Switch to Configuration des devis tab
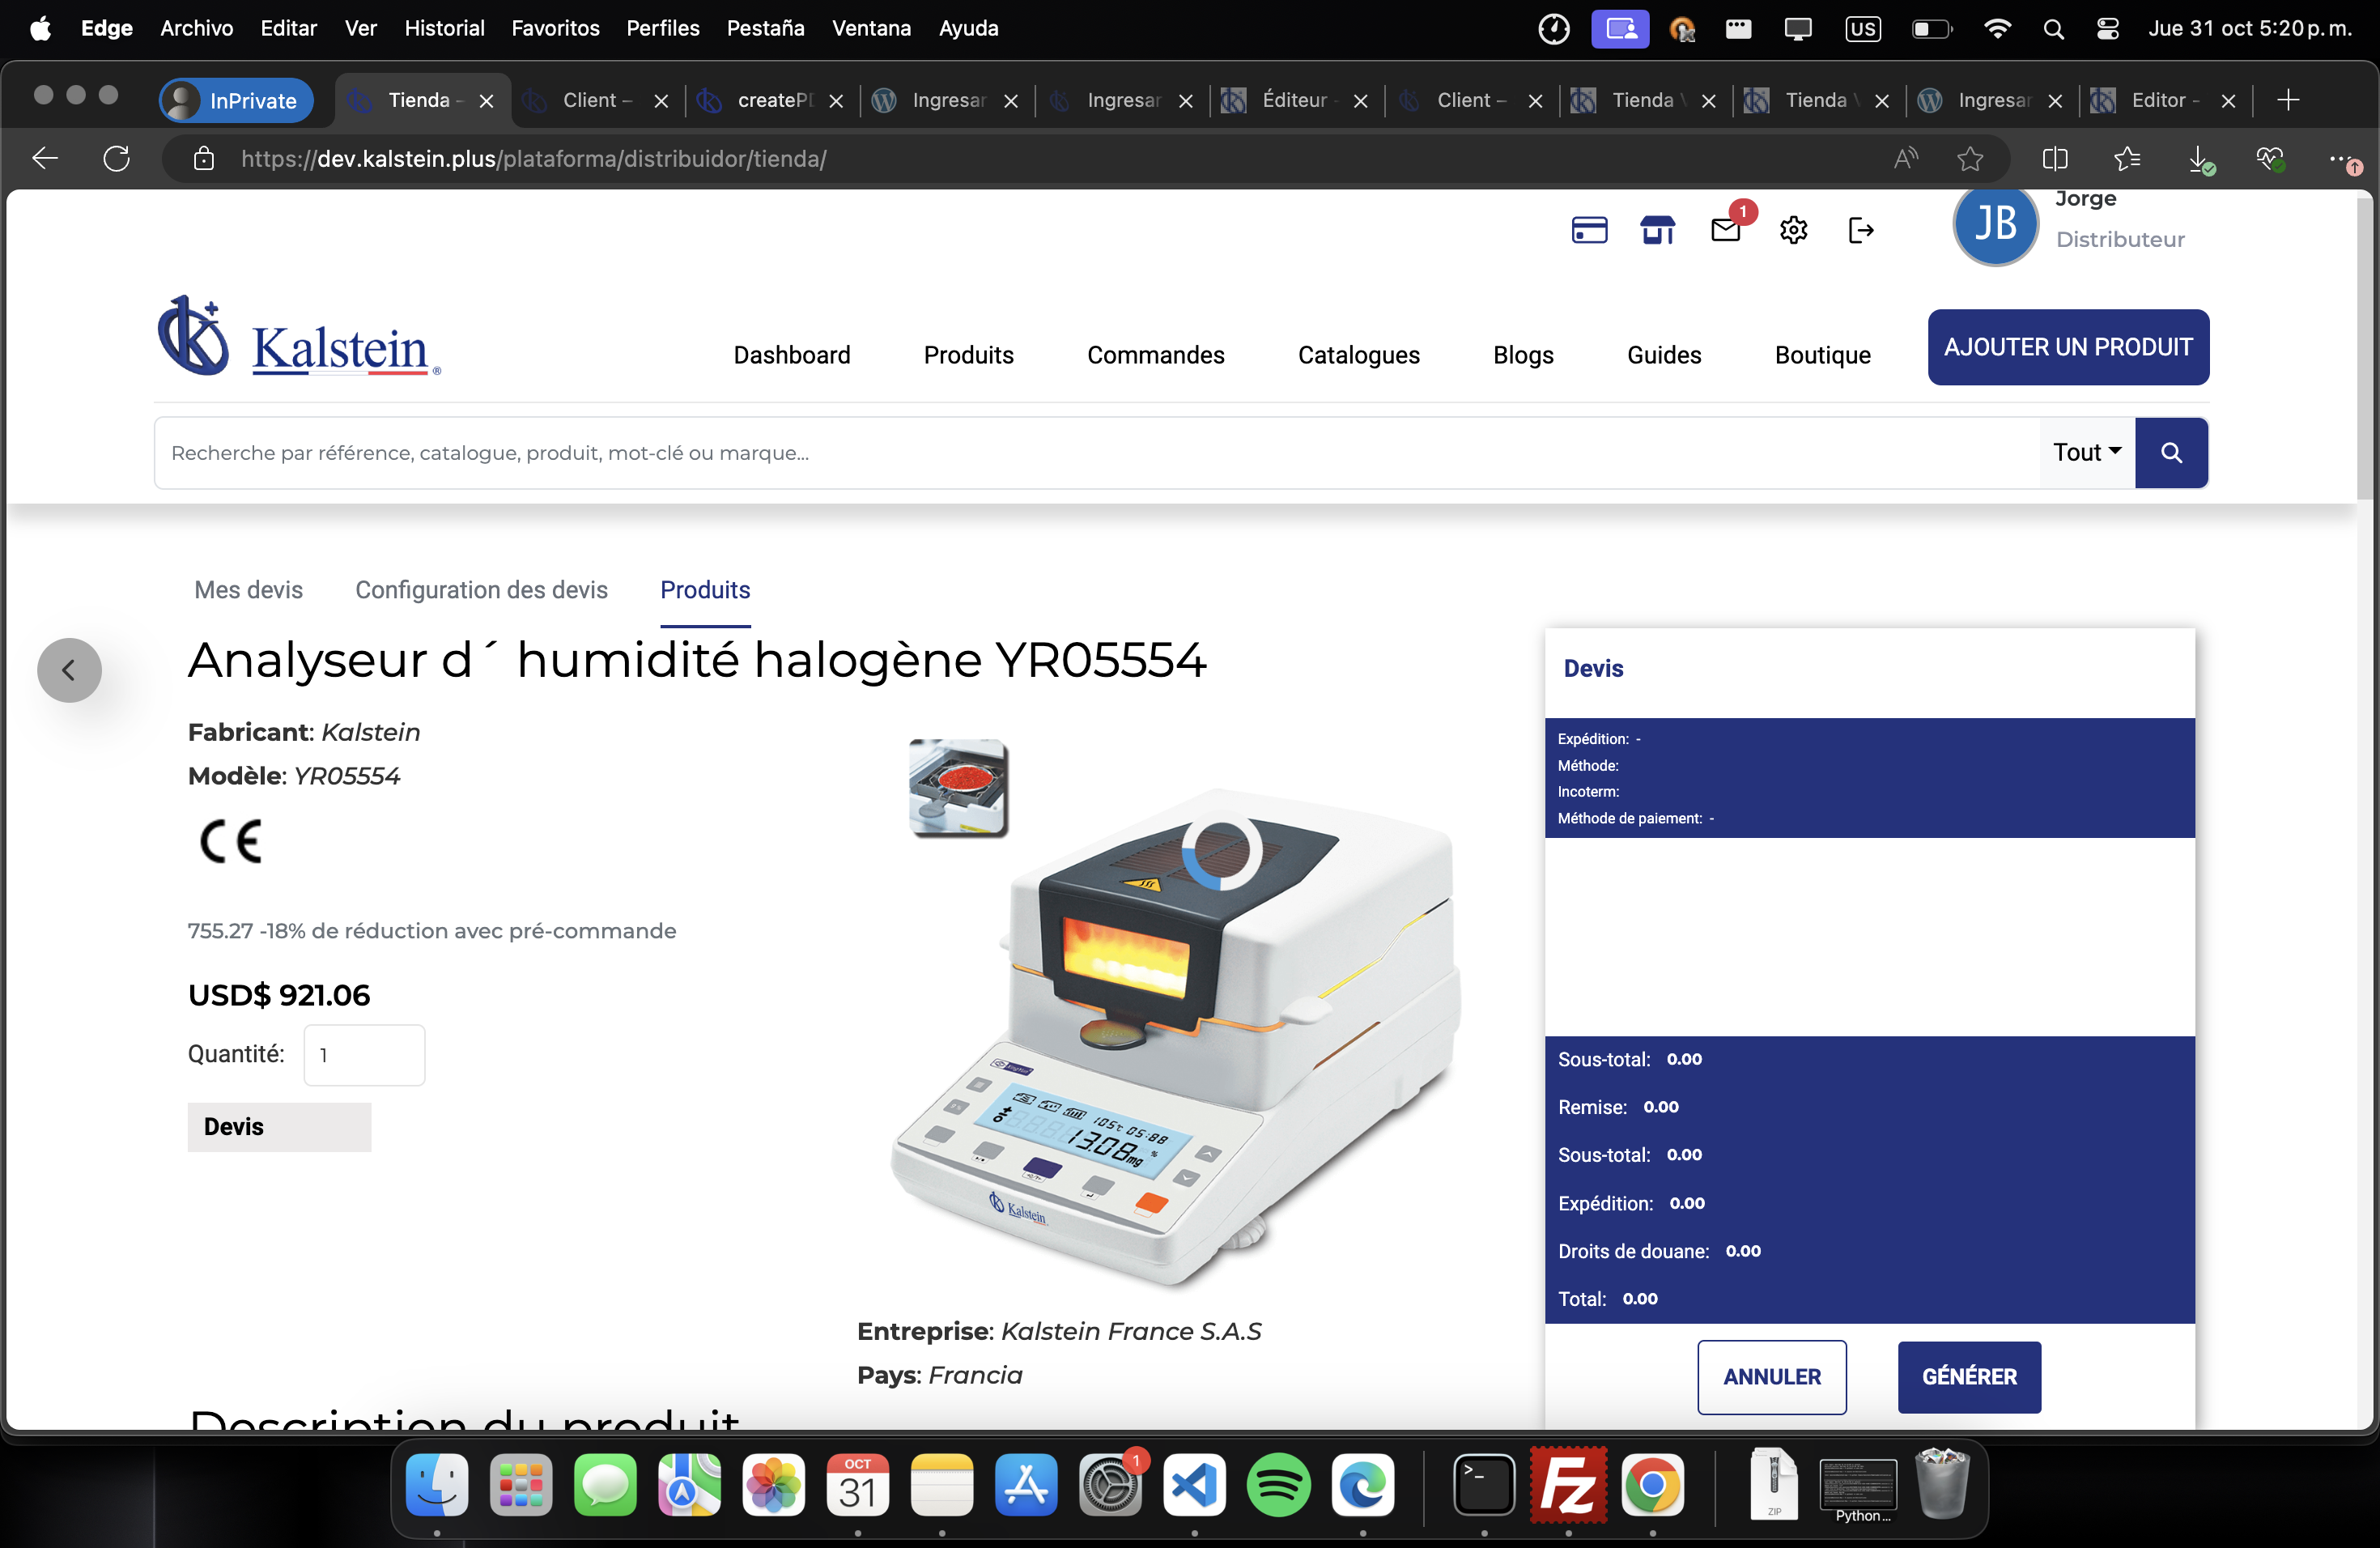 click(481, 590)
